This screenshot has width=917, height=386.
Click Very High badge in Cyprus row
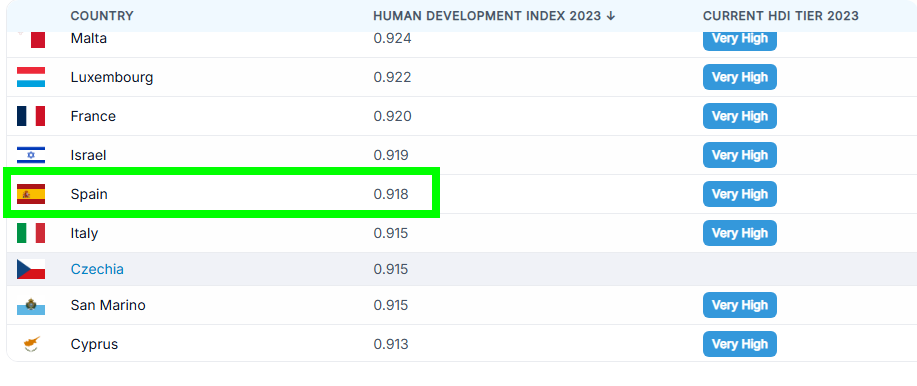click(740, 344)
